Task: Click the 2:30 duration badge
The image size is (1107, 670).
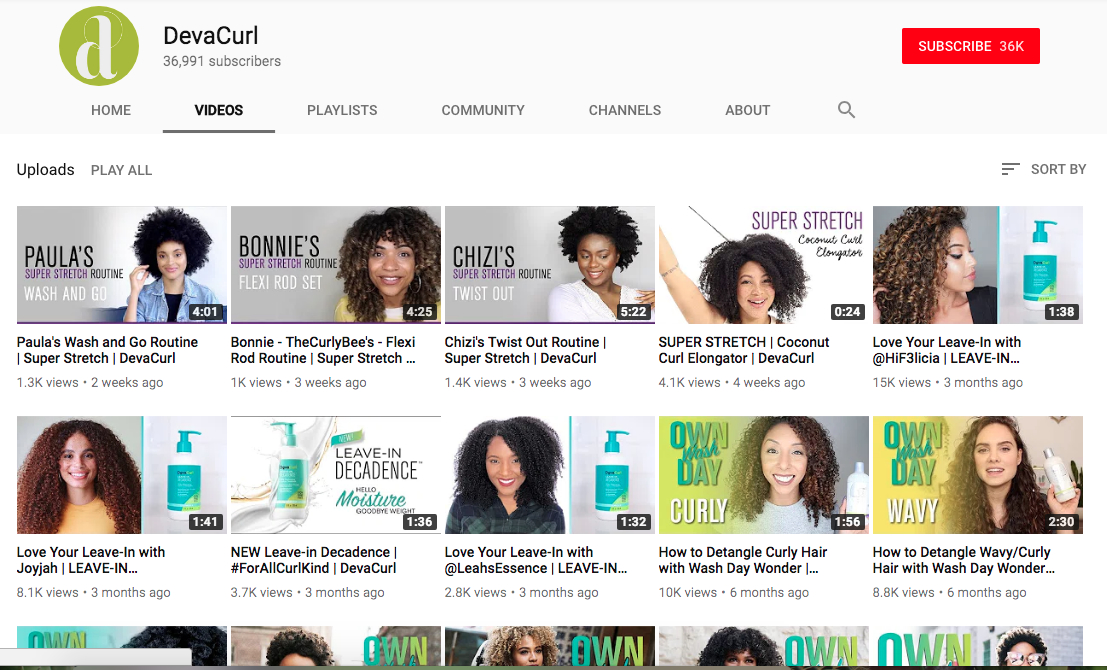Action: pos(1061,522)
